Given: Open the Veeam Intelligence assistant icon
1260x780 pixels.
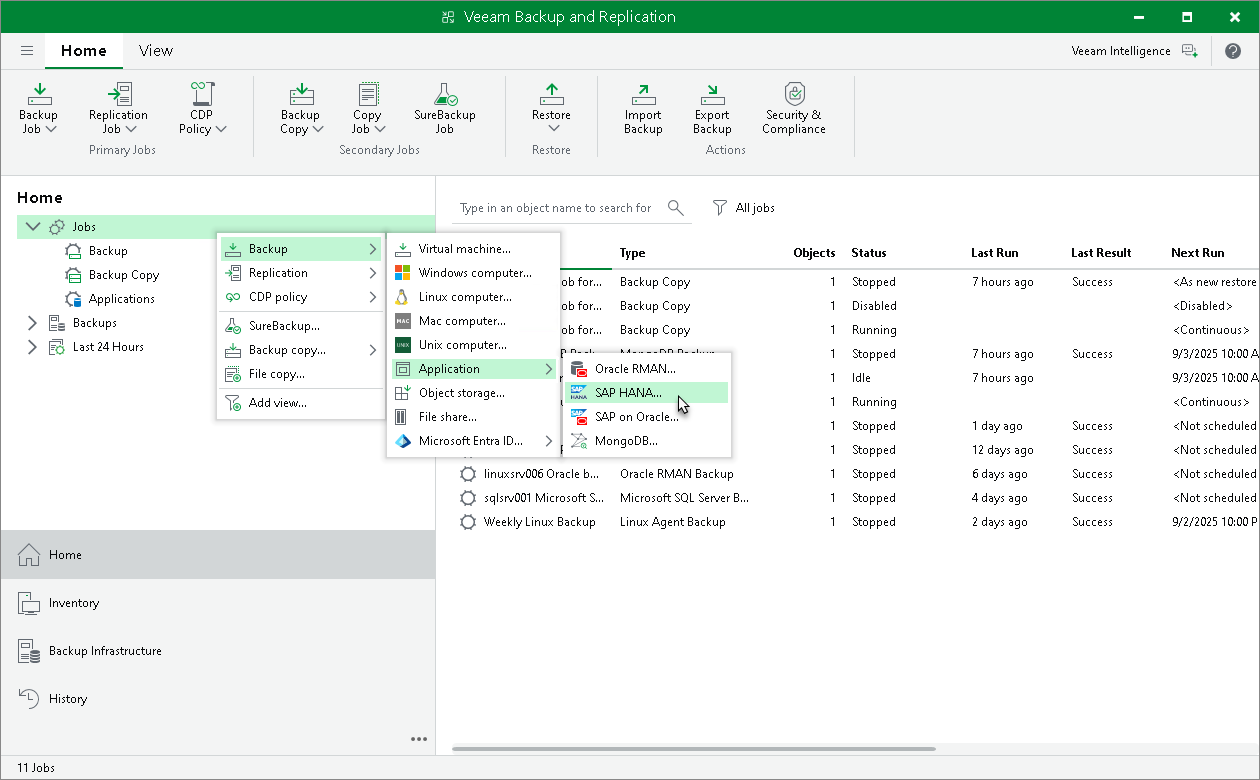Looking at the screenshot, I should tap(1189, 51).
